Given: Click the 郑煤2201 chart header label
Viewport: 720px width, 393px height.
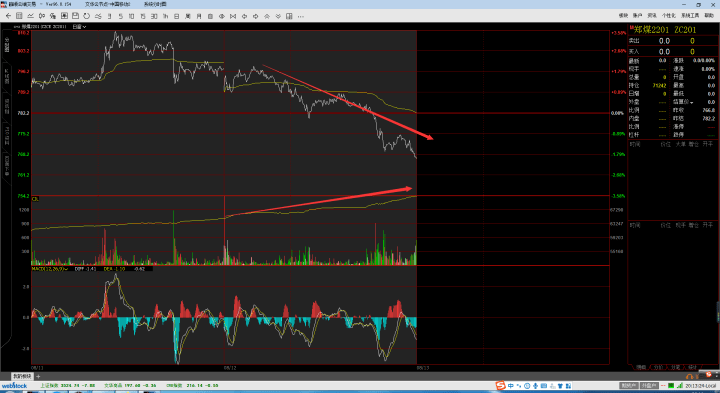Looking at the screenshot, I should click(x=44, y=27).
